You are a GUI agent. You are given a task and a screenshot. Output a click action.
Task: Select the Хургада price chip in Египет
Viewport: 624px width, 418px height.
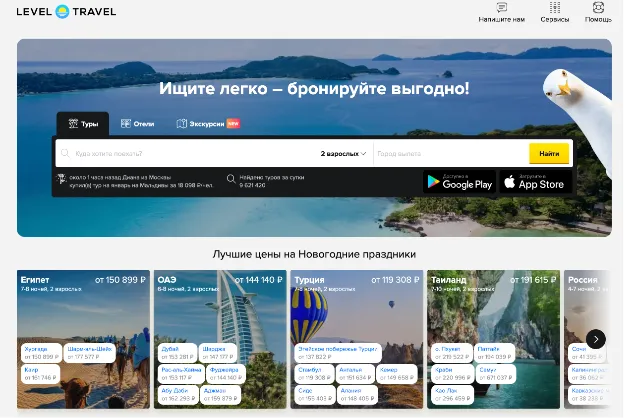coord(41,353)
